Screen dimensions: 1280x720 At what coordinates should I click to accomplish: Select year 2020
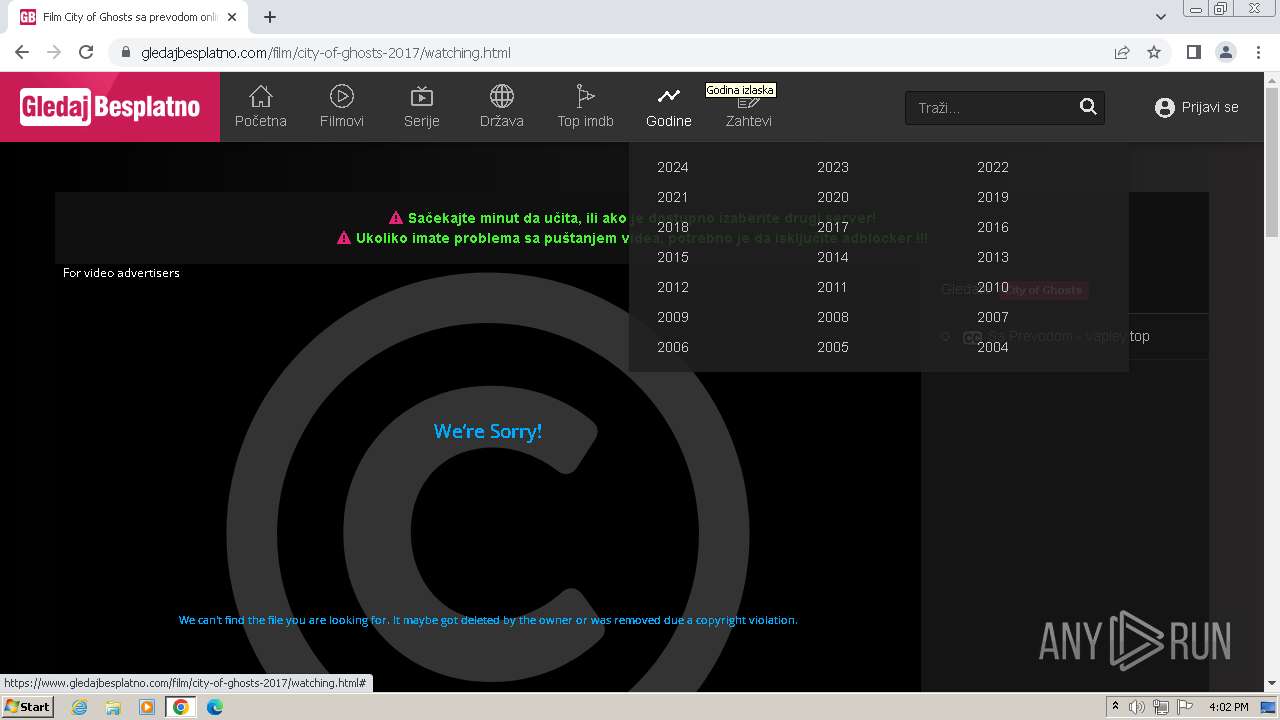pos(833,197)
